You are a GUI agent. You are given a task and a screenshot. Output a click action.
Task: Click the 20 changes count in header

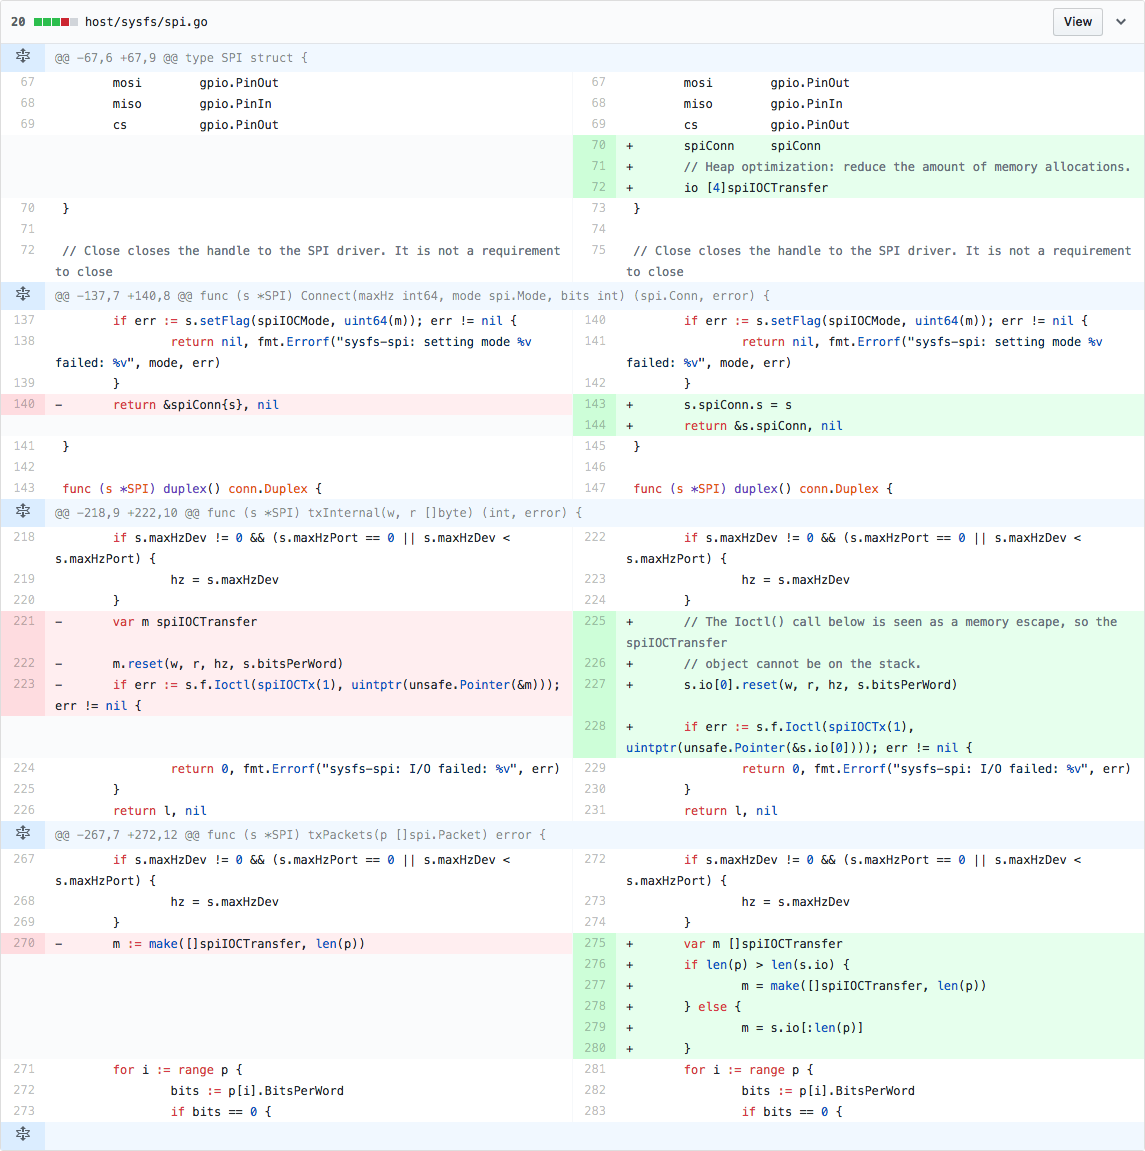pos(18,22)
